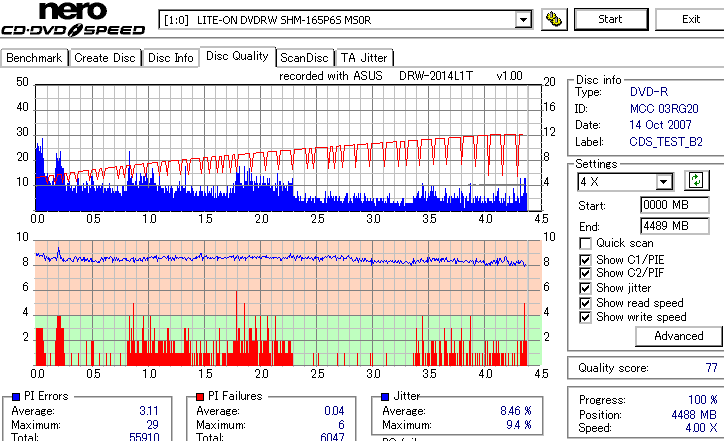Open the Create Disc tab
The width and height of the screenshot is (724, 441).
105,58
